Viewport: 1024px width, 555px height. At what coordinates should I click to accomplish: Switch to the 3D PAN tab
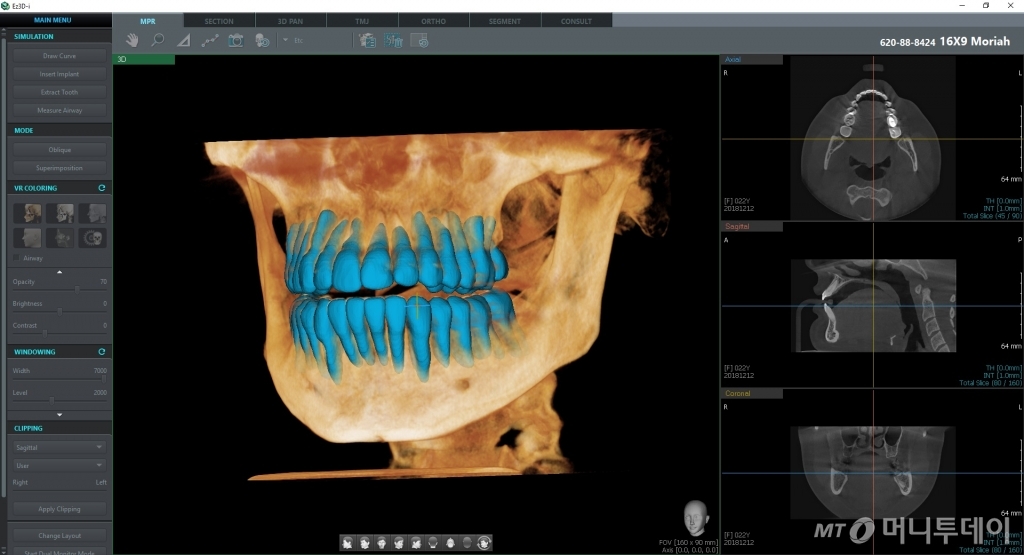[291, 21]
